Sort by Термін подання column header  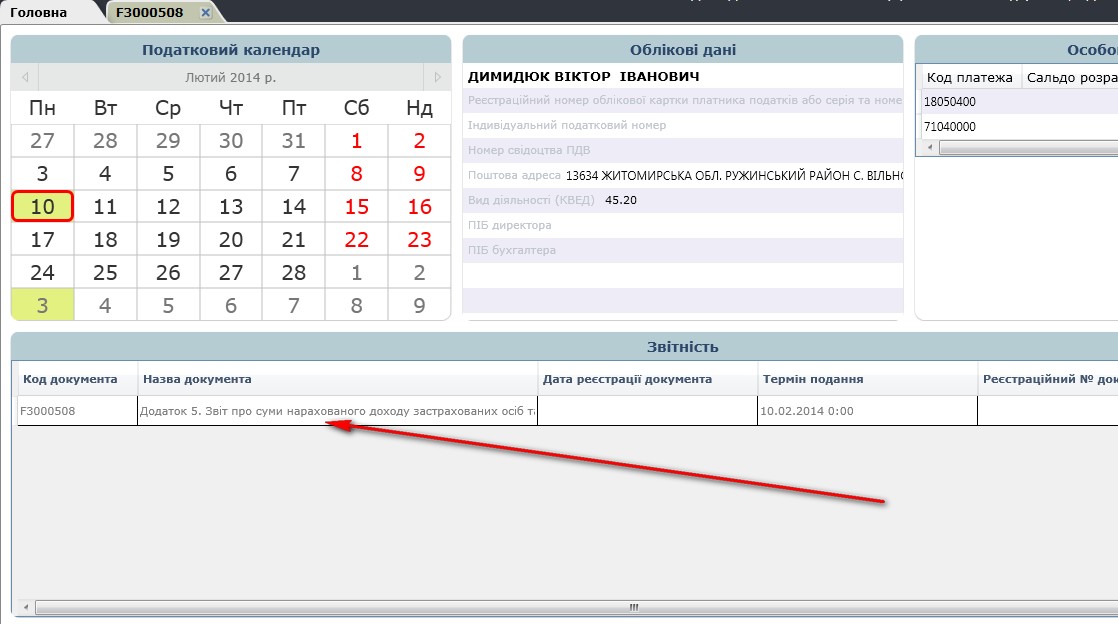point(866,379)
